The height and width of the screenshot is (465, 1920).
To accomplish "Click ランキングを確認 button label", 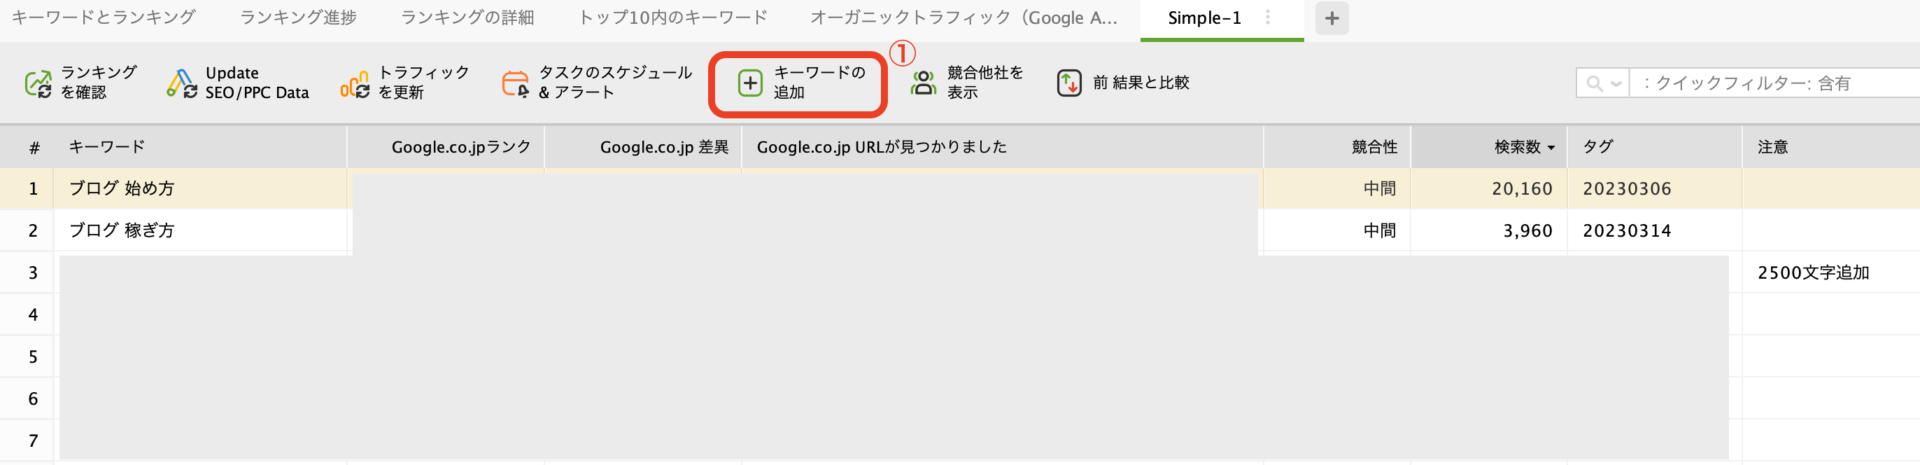I will (x=99, y=83).
